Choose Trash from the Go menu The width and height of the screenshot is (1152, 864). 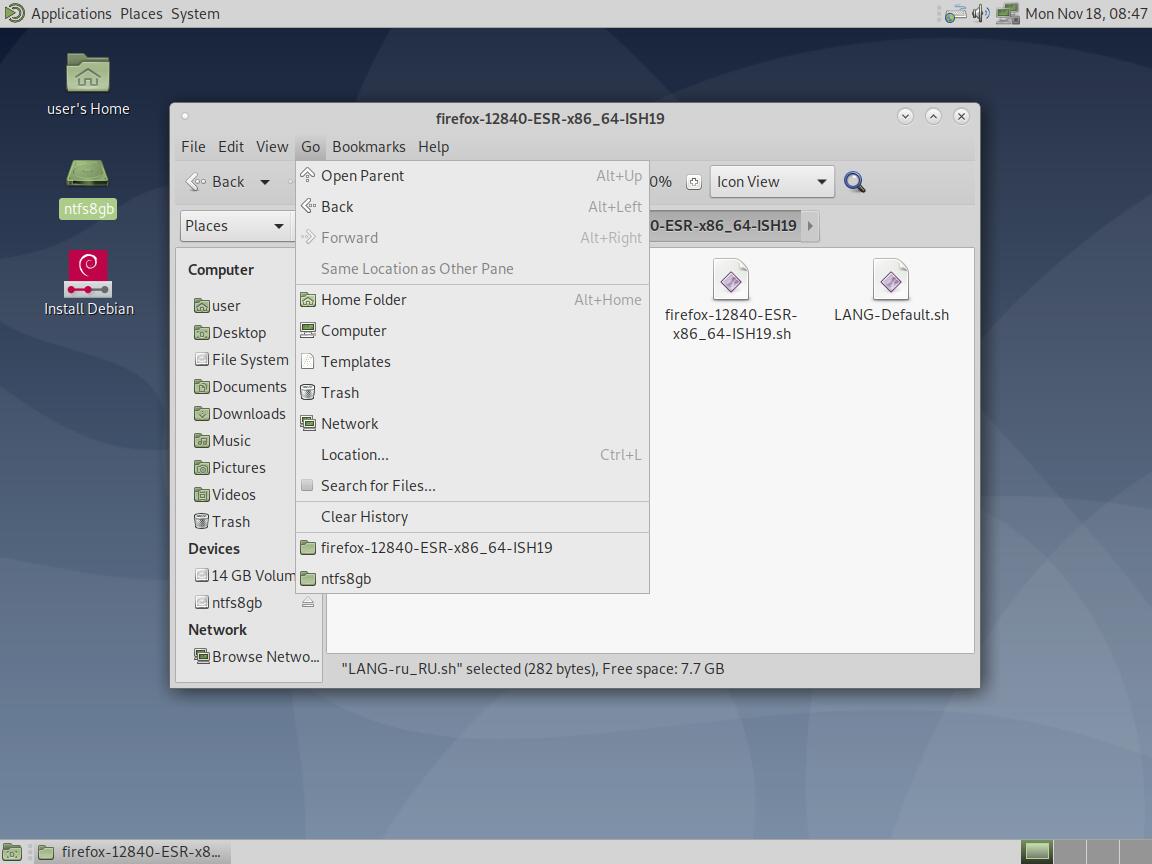(472, 392)
